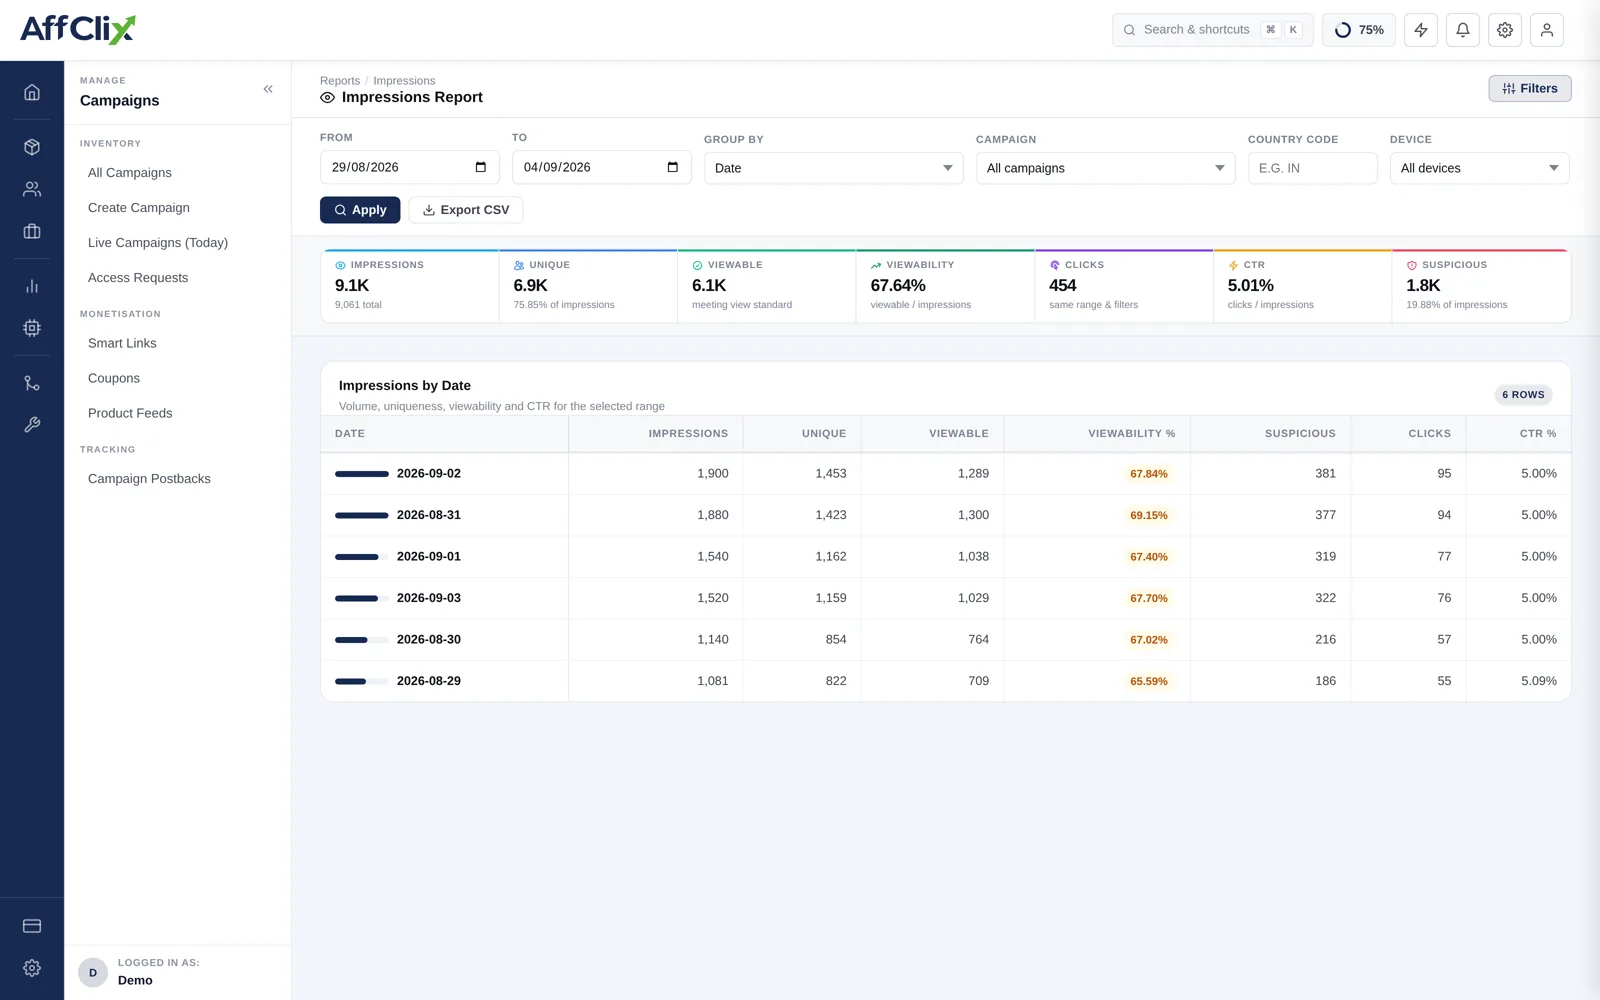Screen dimensions: 1600x1000
Task: Click Export CSV button
Action: click(x=465, y=210)
